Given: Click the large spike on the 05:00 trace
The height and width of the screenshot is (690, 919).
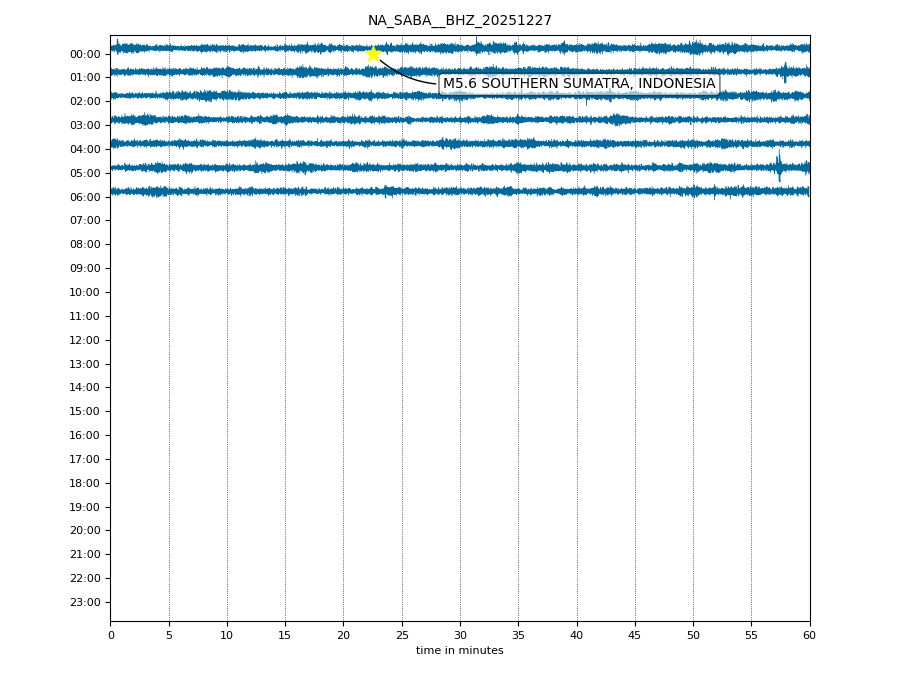Looking at the screenshot, I should pyautogui.click(x=779, y=166).
